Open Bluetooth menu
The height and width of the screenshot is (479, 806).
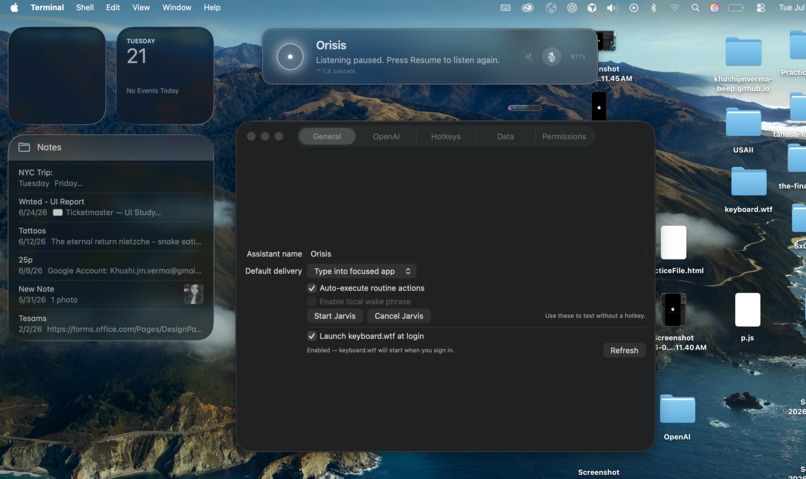coord(653,8)
